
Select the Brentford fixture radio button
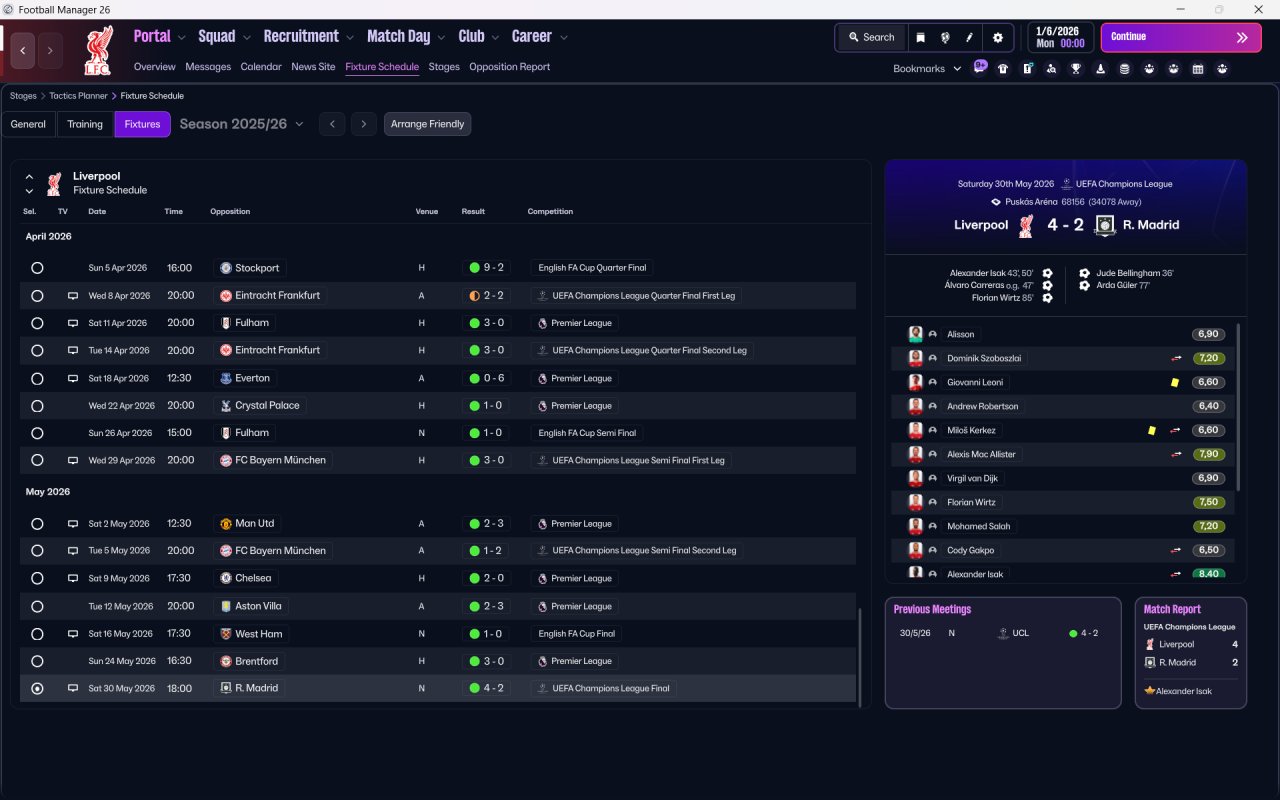coord(37,661)
